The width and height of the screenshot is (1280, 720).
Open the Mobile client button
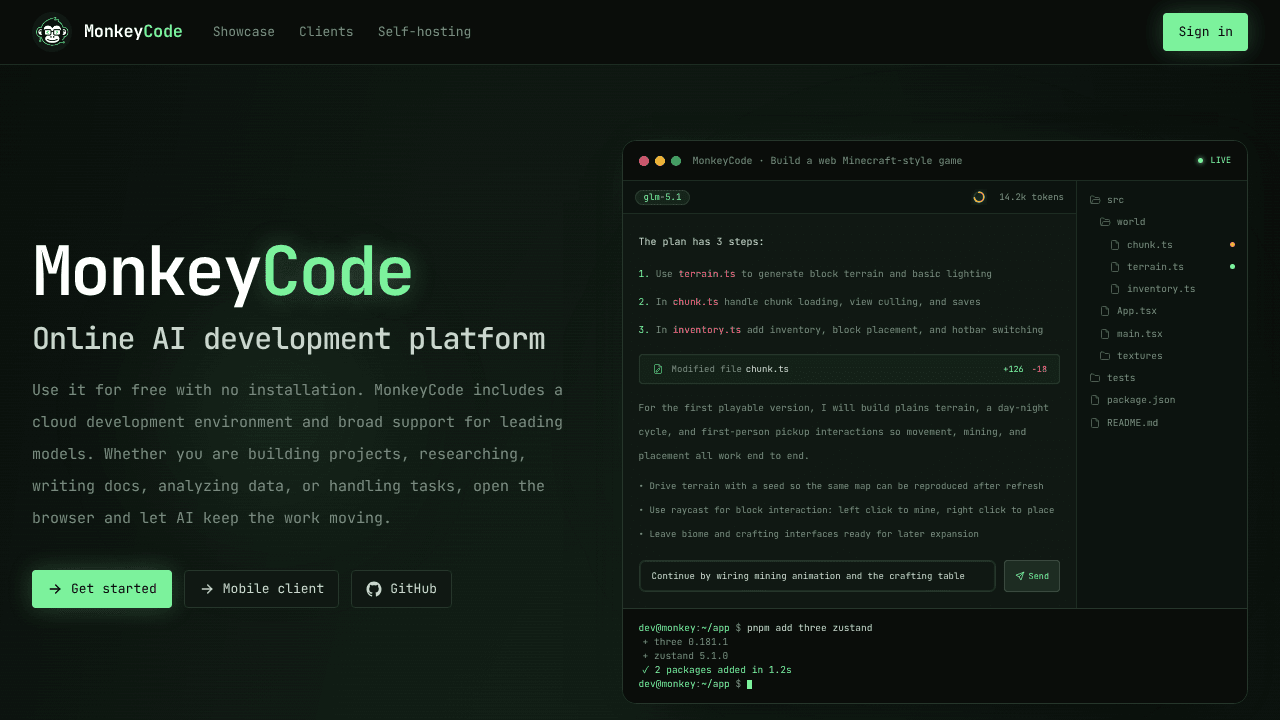261,589
